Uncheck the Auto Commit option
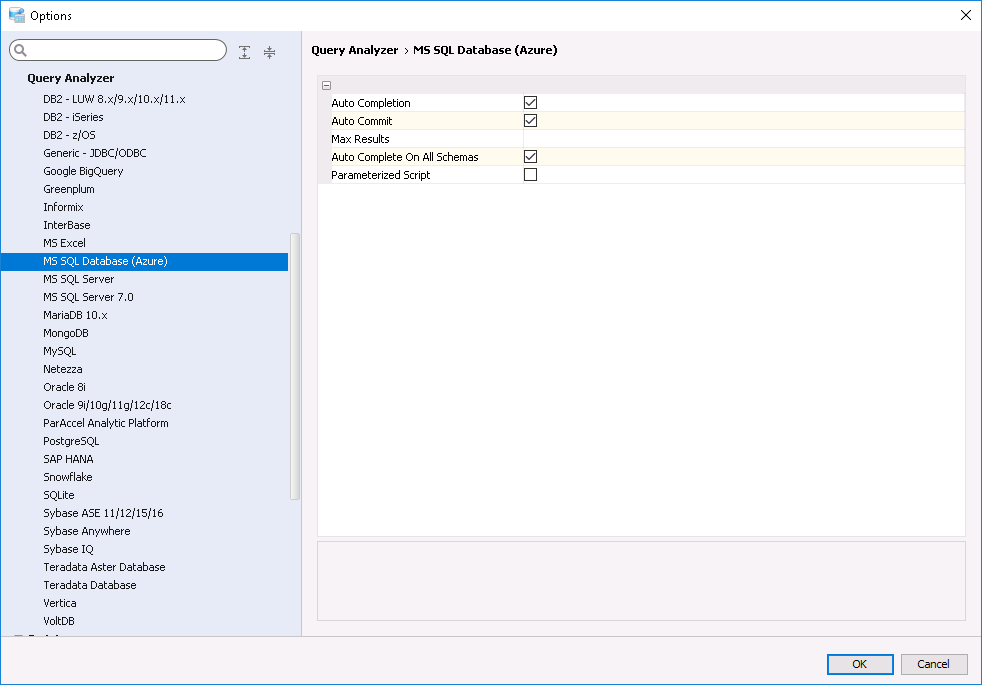This screenshot has width=982, height=685. 531,121
